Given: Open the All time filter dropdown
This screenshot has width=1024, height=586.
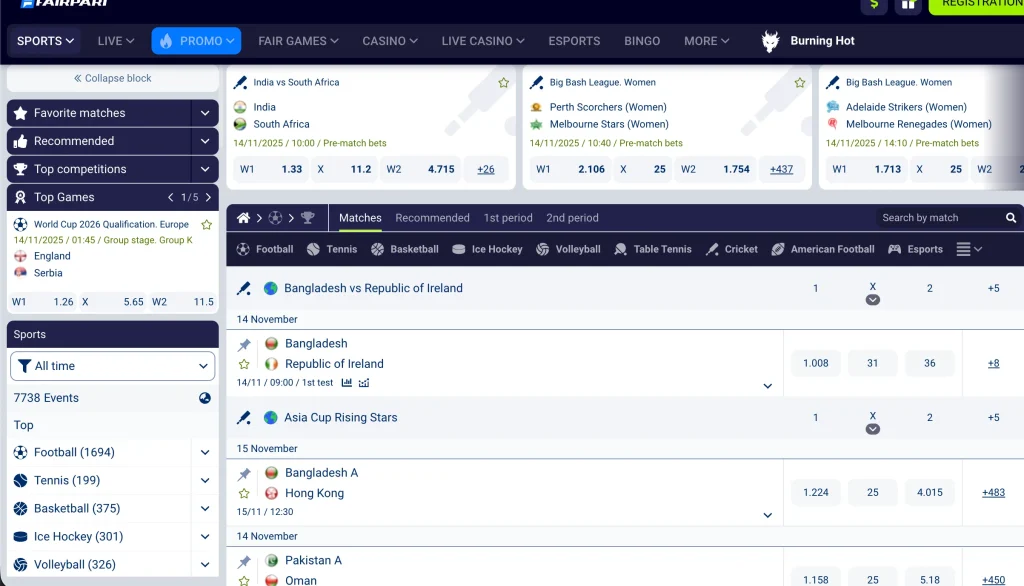Looking at the screenshot, I should tap(112, 366).
